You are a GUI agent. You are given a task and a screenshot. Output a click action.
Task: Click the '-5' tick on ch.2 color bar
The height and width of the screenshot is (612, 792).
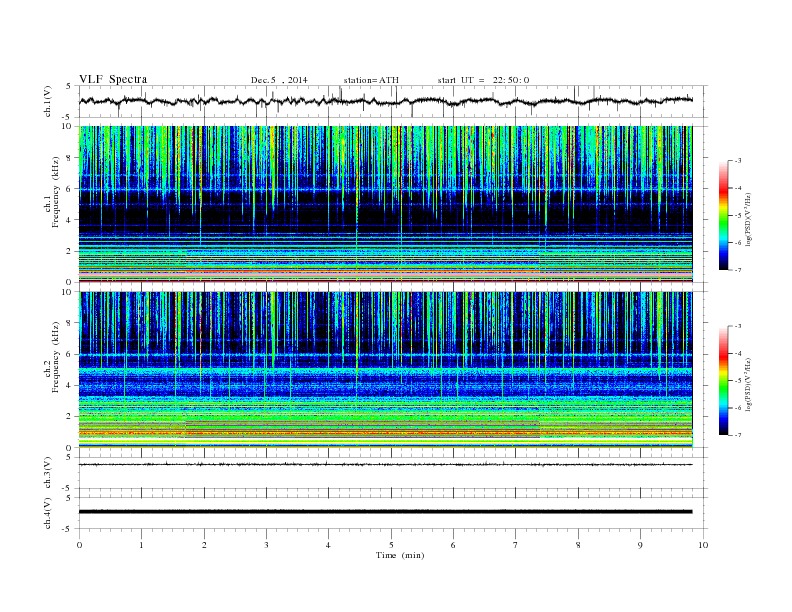point(737,381)
